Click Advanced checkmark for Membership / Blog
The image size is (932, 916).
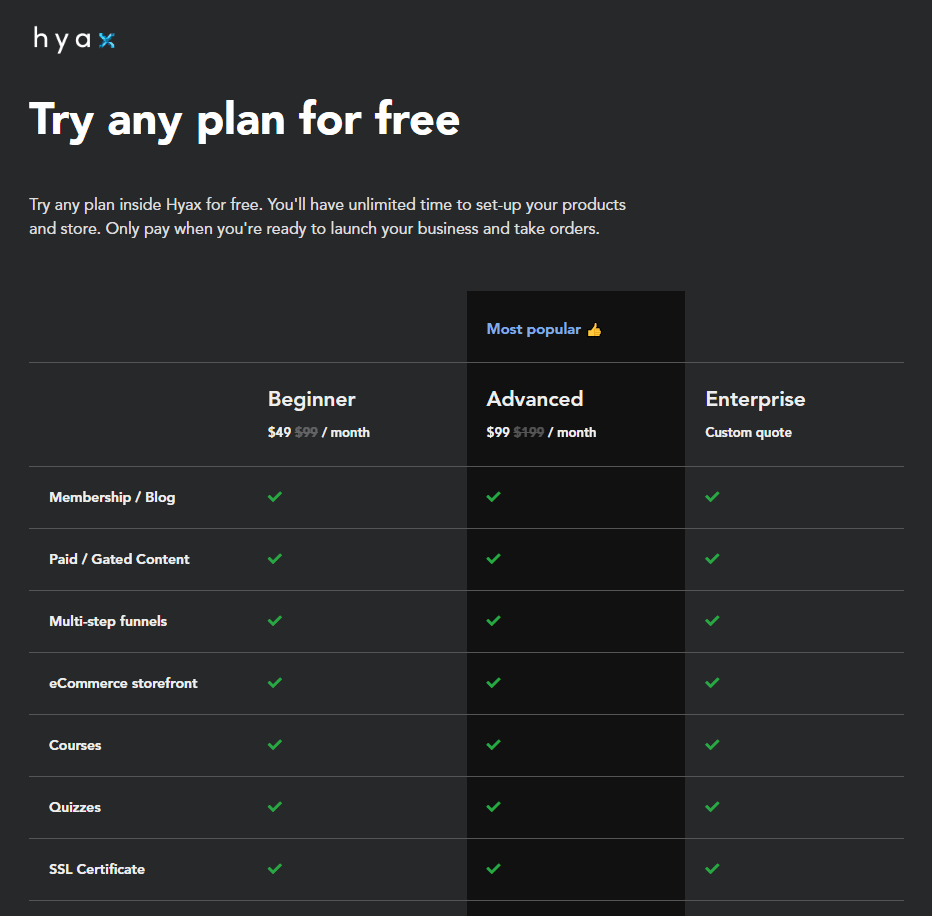pos(493,497)
